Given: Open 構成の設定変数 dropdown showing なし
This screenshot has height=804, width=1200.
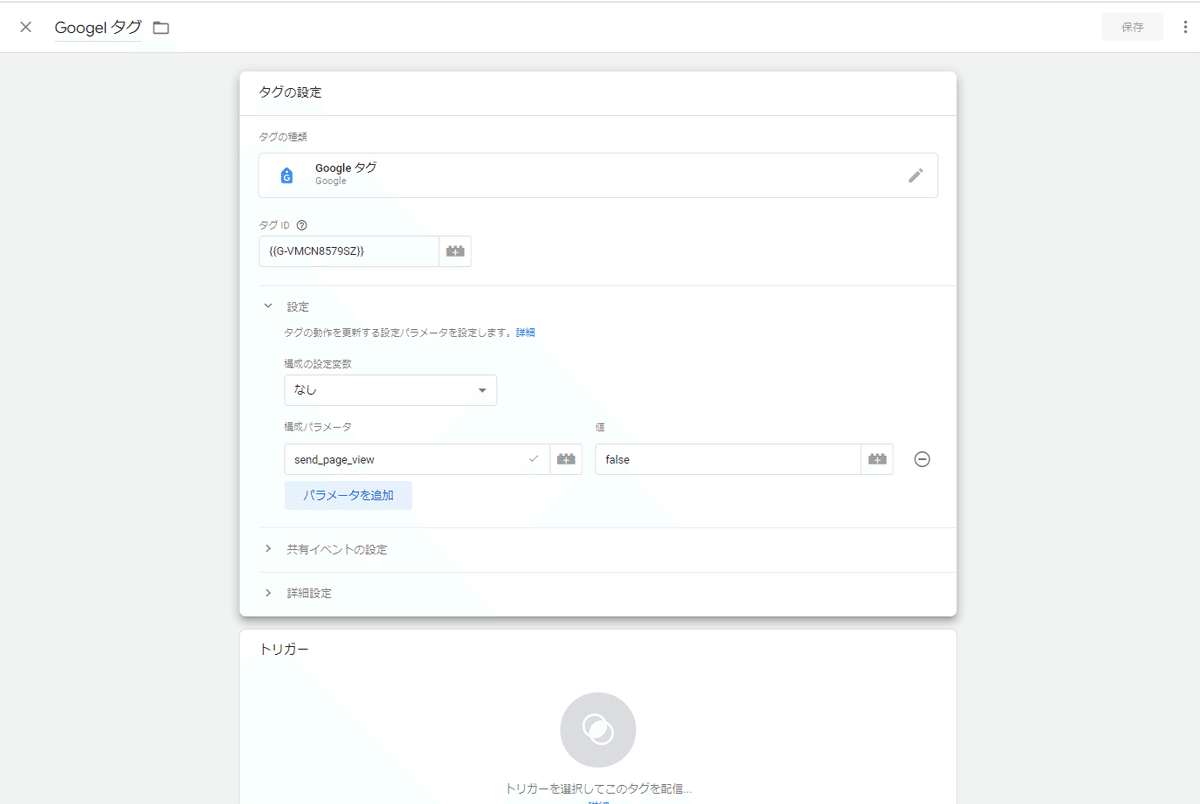Looking at the screenshot, I should point(390,390).
